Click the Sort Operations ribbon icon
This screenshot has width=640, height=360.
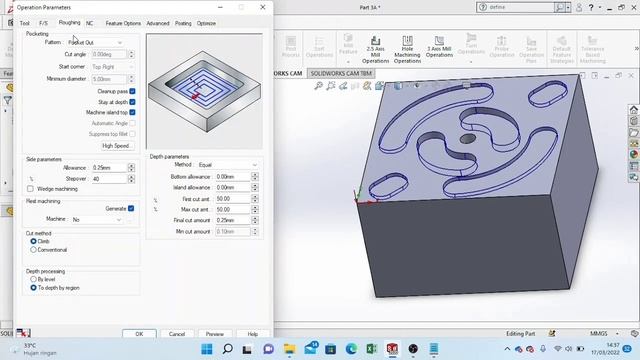coord(319,47)
